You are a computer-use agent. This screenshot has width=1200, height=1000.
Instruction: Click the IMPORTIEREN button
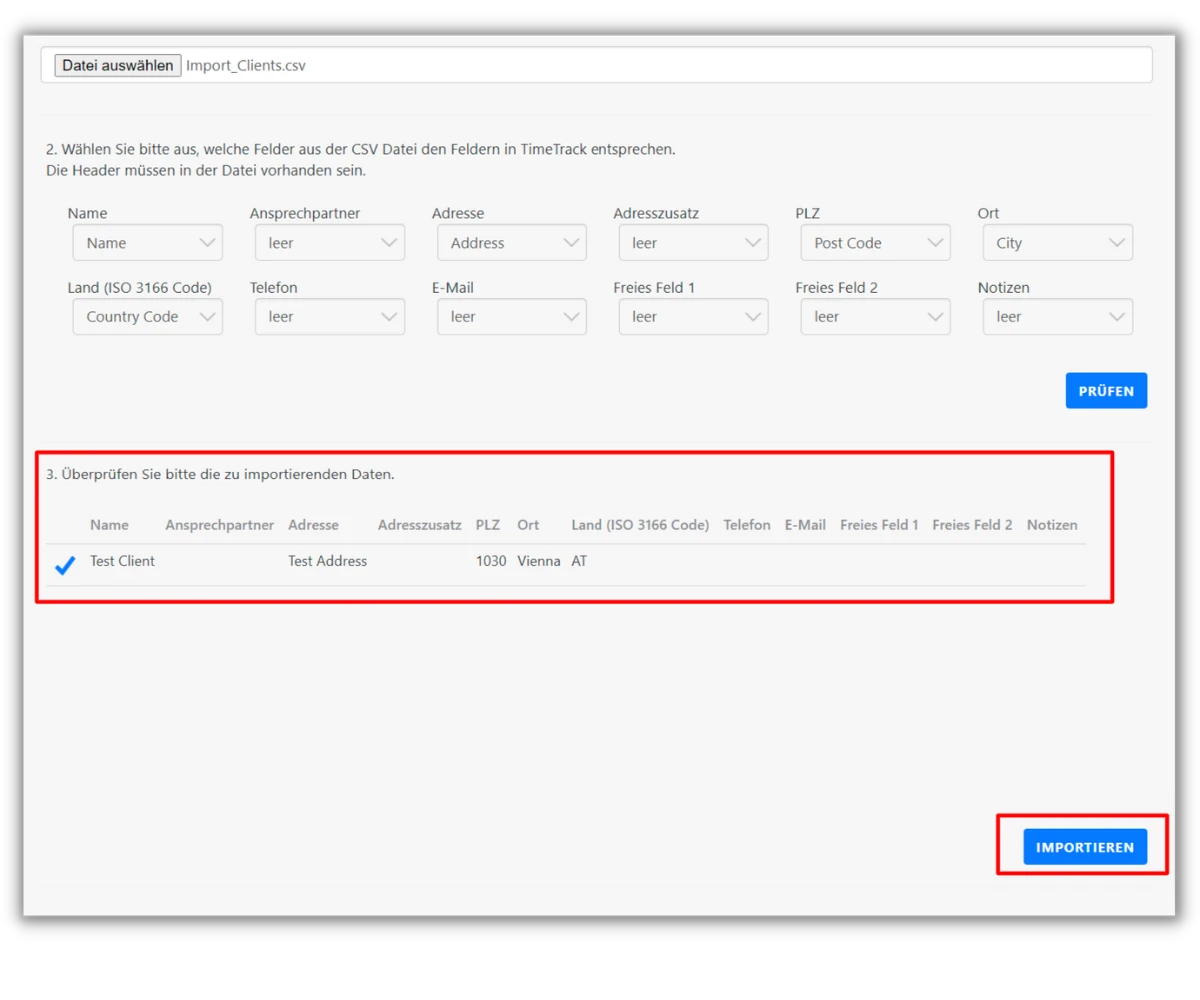[x=1085, y=846]
